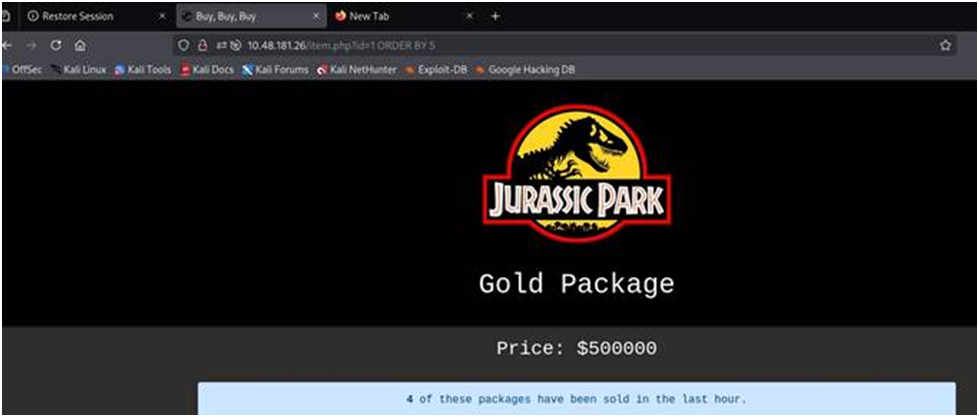Click the insecure connection padlock icon
Screen dimensions: 979x417
coord(202,46)
